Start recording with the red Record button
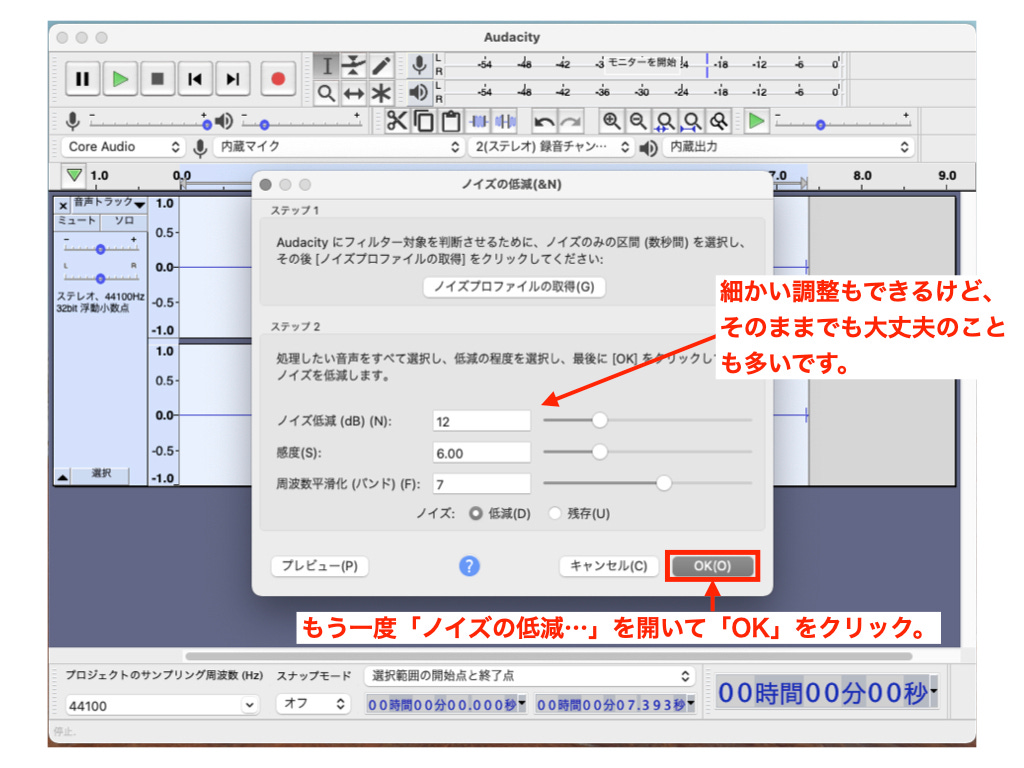Viewport: 1024px width, 768px height. (x=278, y=79)
